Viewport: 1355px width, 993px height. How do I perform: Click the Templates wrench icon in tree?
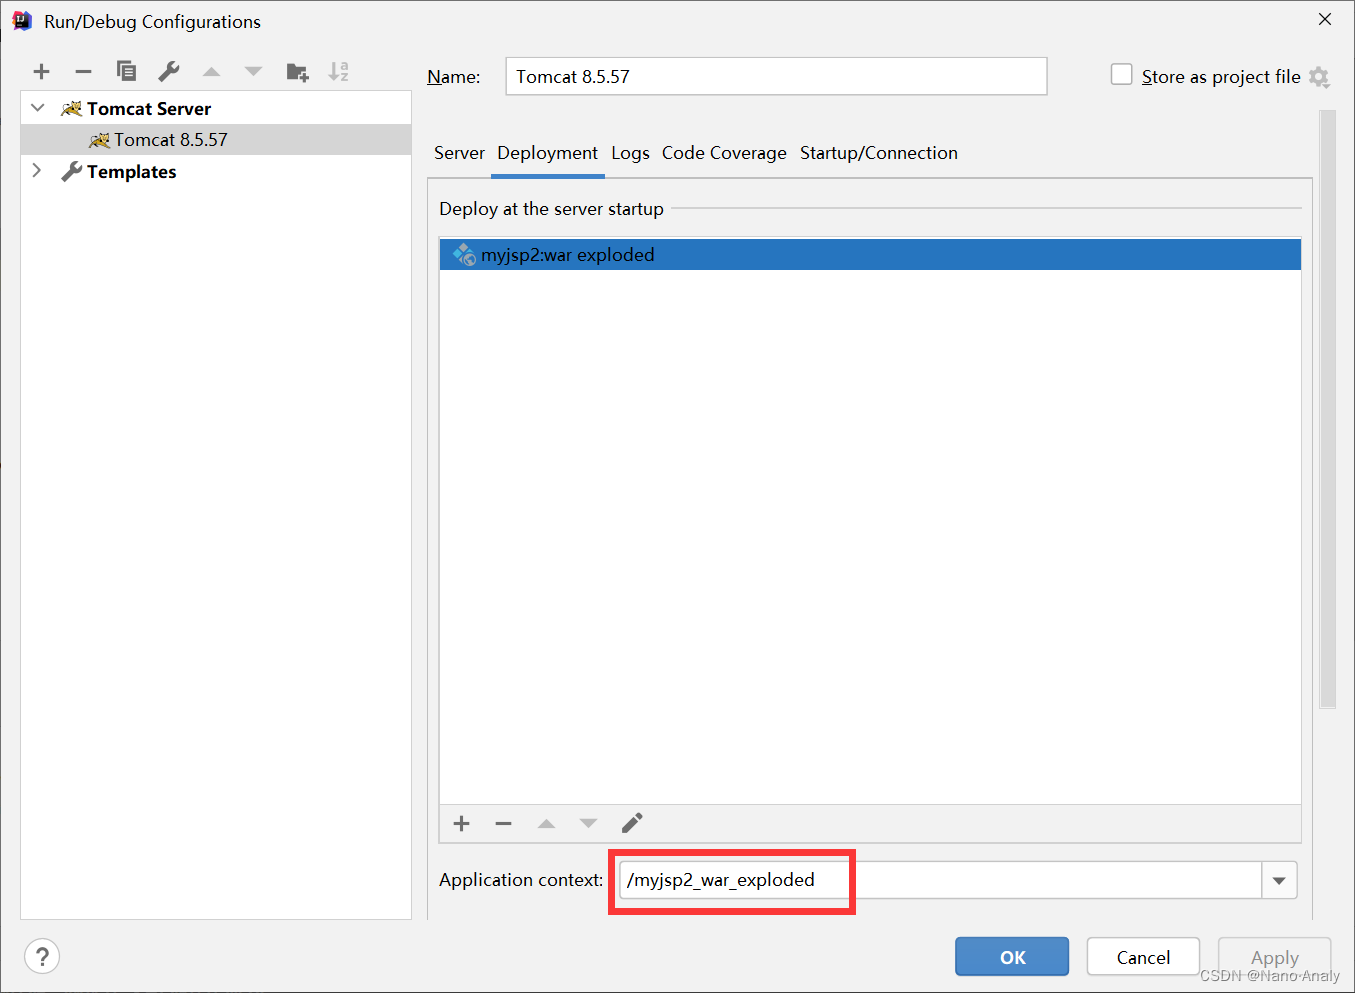(71, 171)
